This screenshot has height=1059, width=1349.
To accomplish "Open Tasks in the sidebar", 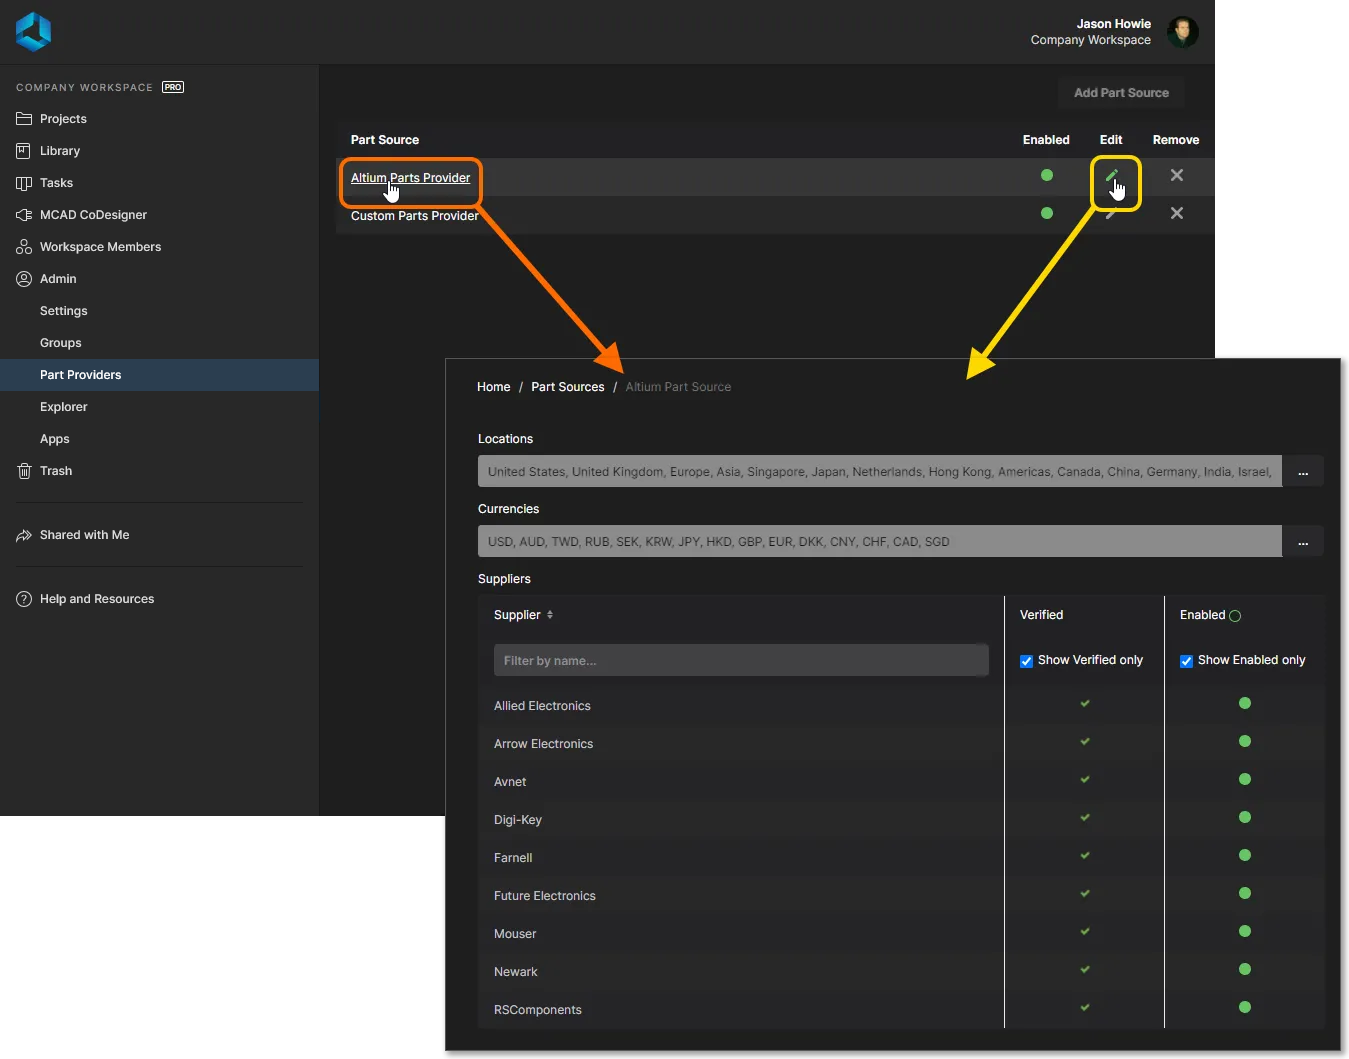I will coord(56,183).
